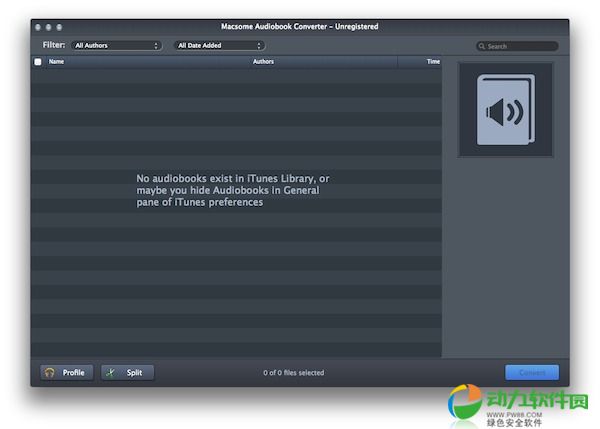
Task: Sort list by Authors column header
Action: point(263,62)
